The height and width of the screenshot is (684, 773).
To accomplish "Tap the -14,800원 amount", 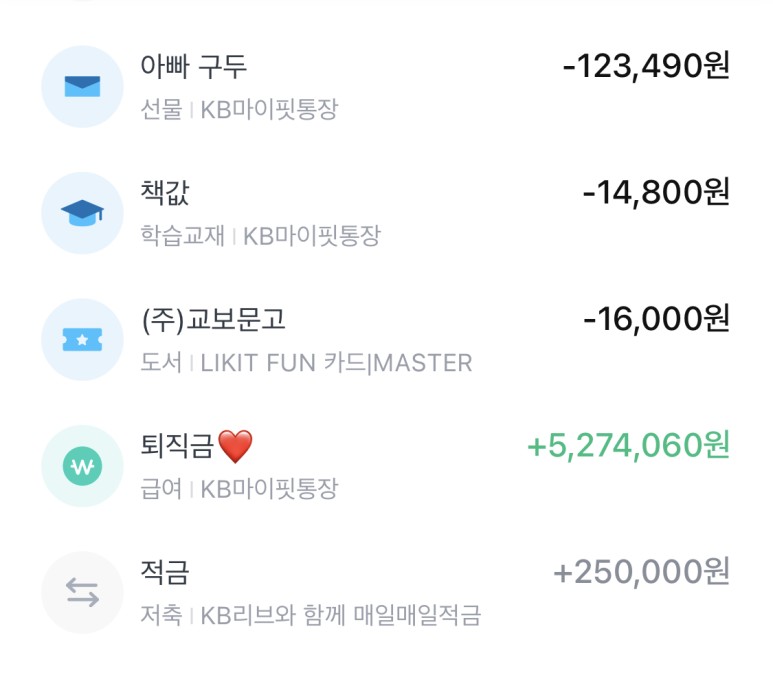I will pyautogui.click(x=656, y=193).
